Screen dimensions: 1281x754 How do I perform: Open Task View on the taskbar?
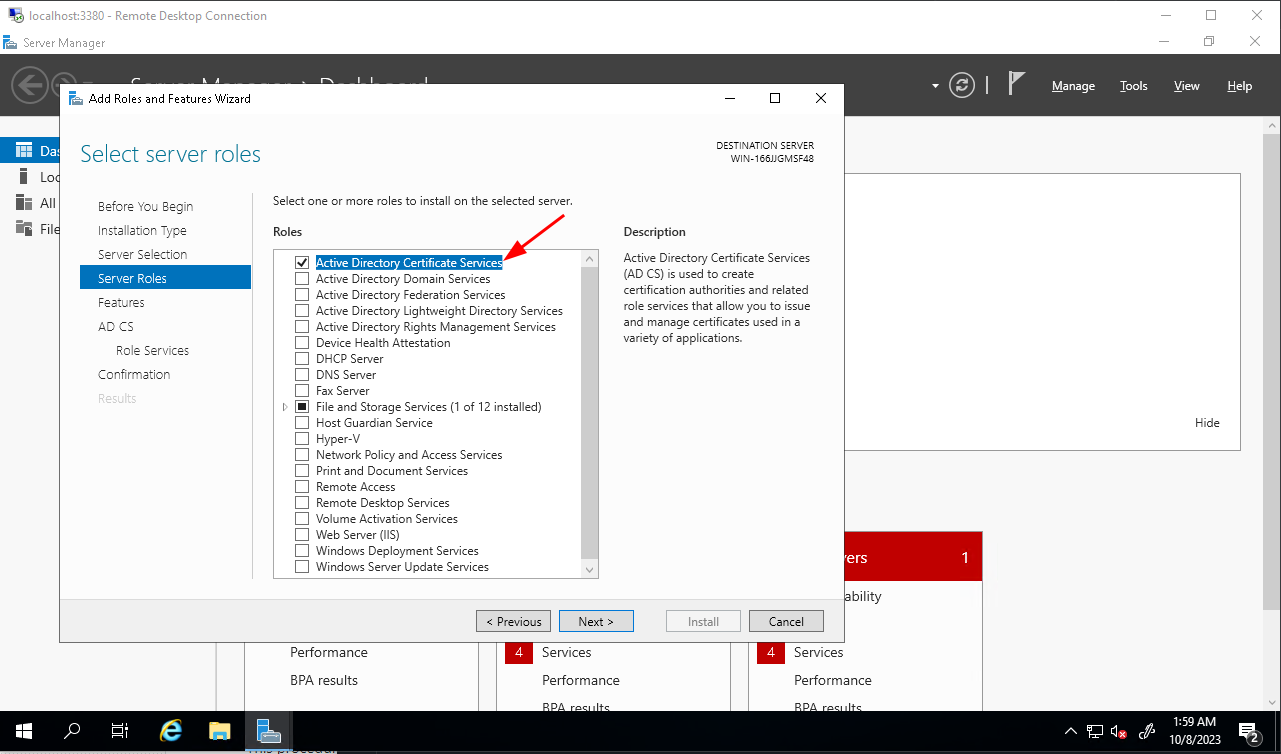[121, 731]
